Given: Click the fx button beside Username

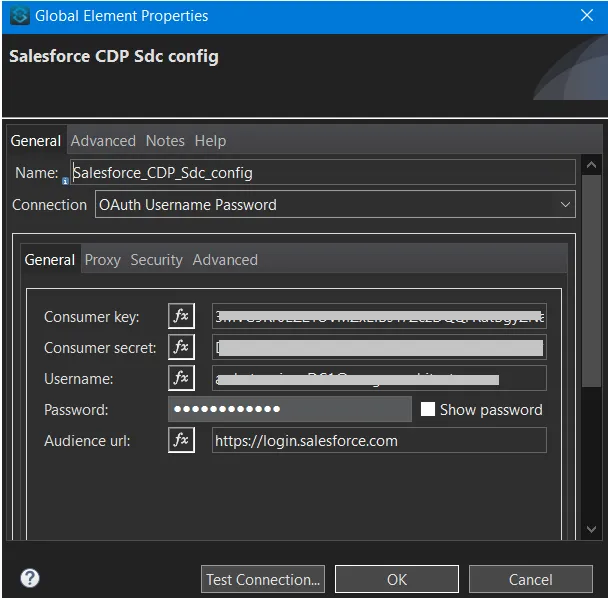Looking at the screenshot, I should [x=181, y=378].
